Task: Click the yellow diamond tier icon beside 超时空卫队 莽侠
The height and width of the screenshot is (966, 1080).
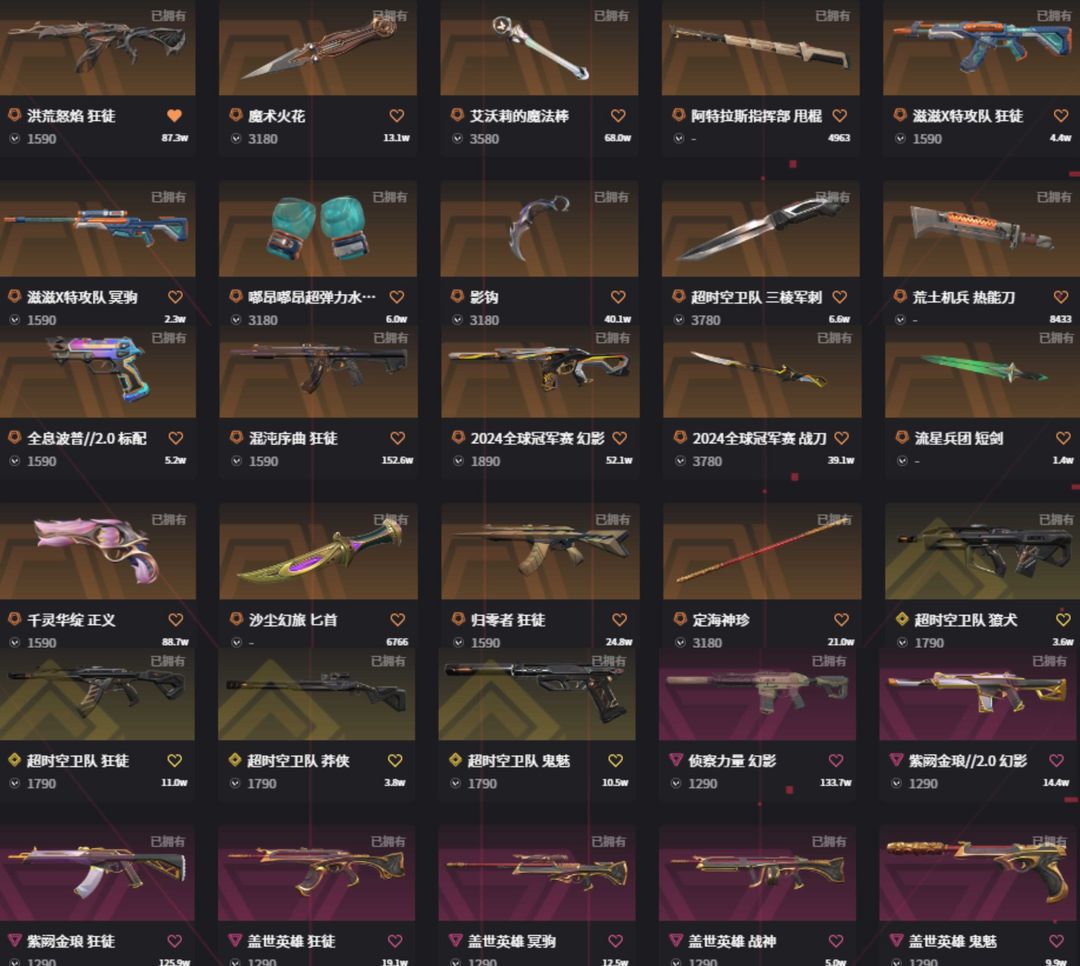Action: coord(235,759)
